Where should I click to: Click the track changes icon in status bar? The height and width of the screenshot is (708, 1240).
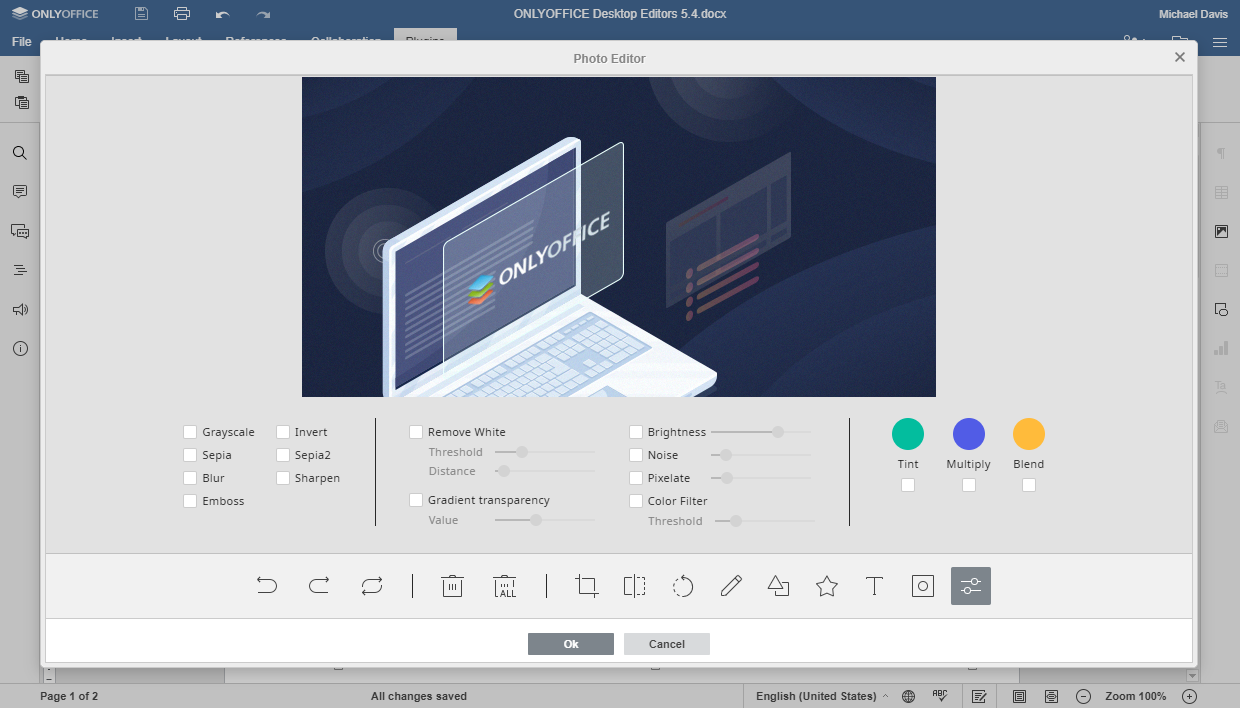click(980, 696)
